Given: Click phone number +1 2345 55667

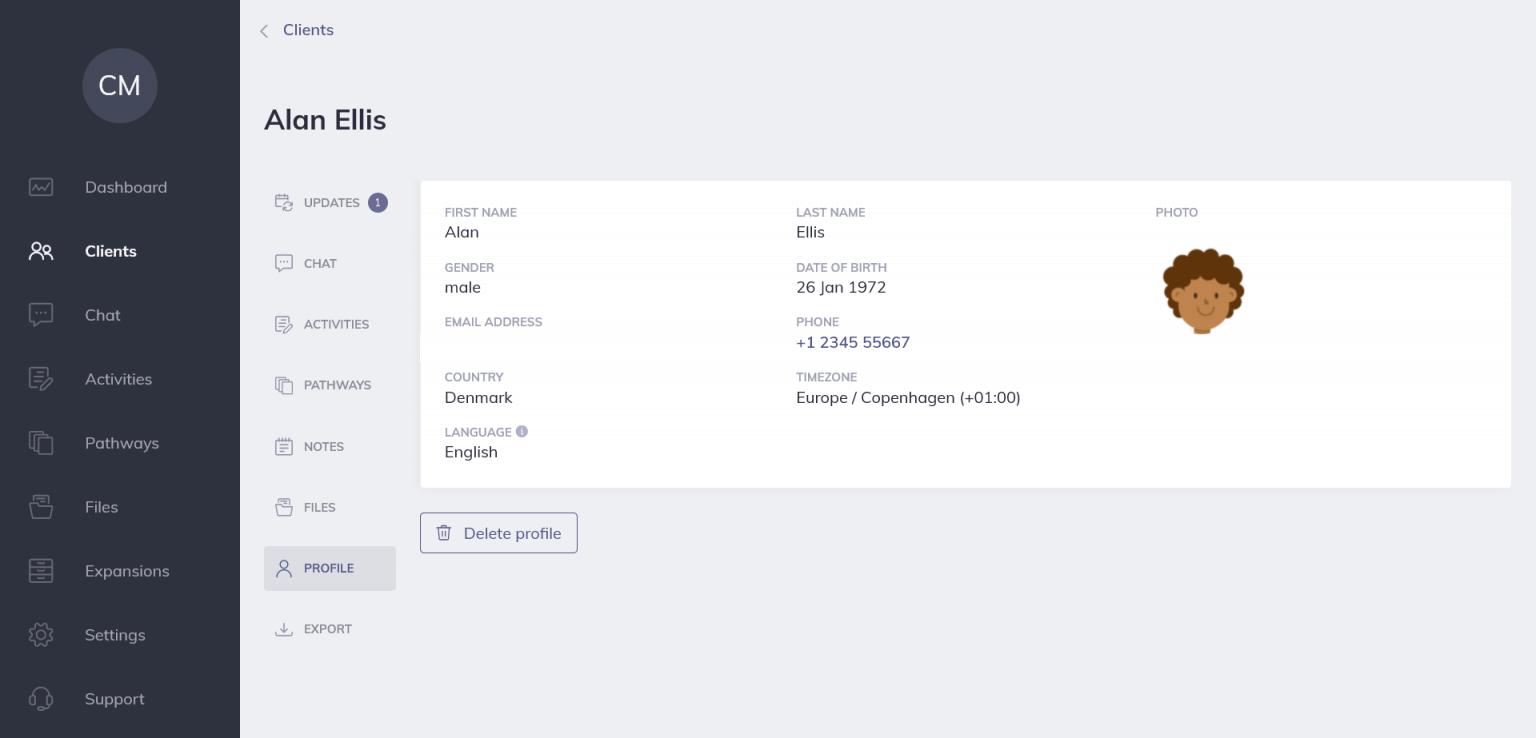Looking at the screenshot, I should (853, 342).
